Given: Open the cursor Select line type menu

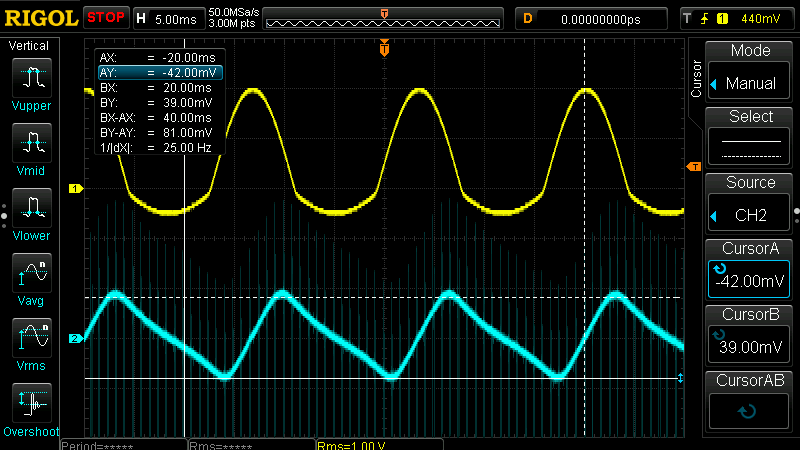Looking at the screenshot, I should pyautogui.click(x=751, y=138).
